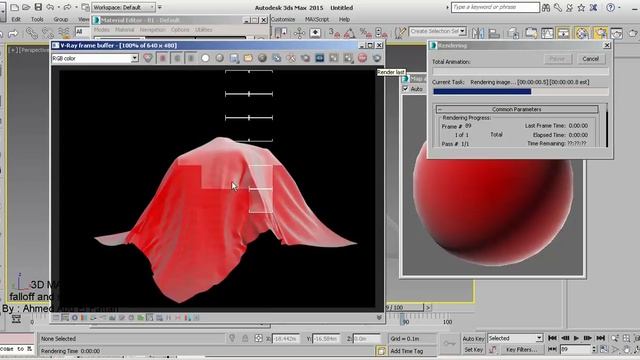Save image icon in V-Ray frame buffer

234,58
